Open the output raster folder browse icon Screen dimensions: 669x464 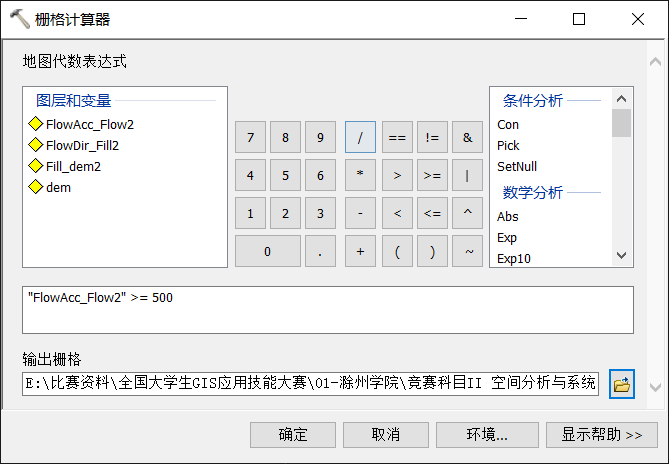point(622,384)
